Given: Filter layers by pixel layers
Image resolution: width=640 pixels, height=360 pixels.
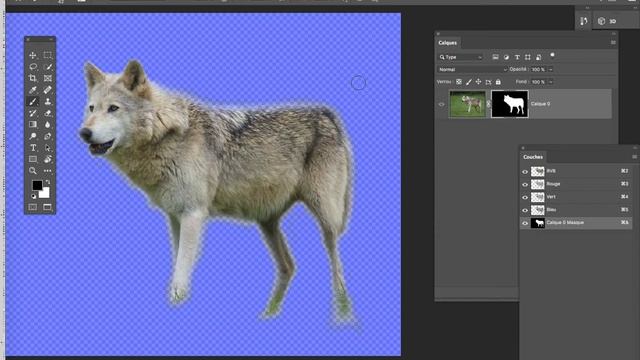Looking at the screenshot, I should click(x=495, y=57).
